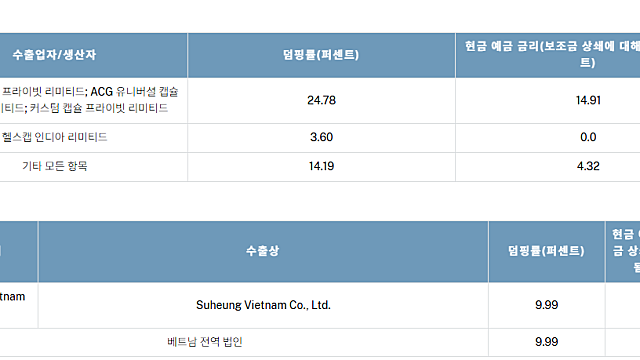Select the 9.99 rate for 베트남 전역 법인
Screen dimensions: 640x360
click(x=547, y=342)
